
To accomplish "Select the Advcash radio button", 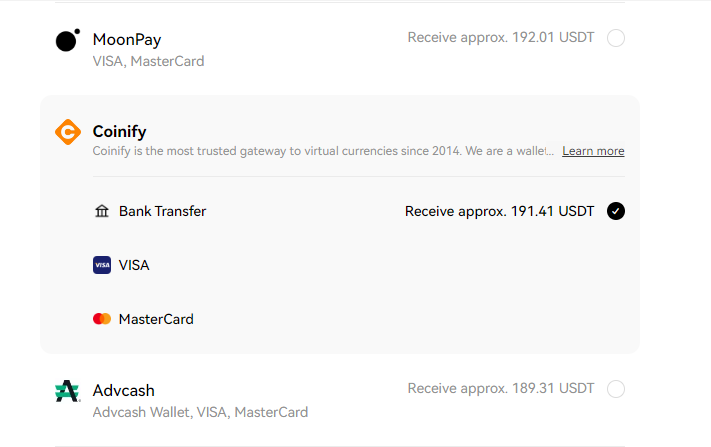I will [x=616, y=389].
